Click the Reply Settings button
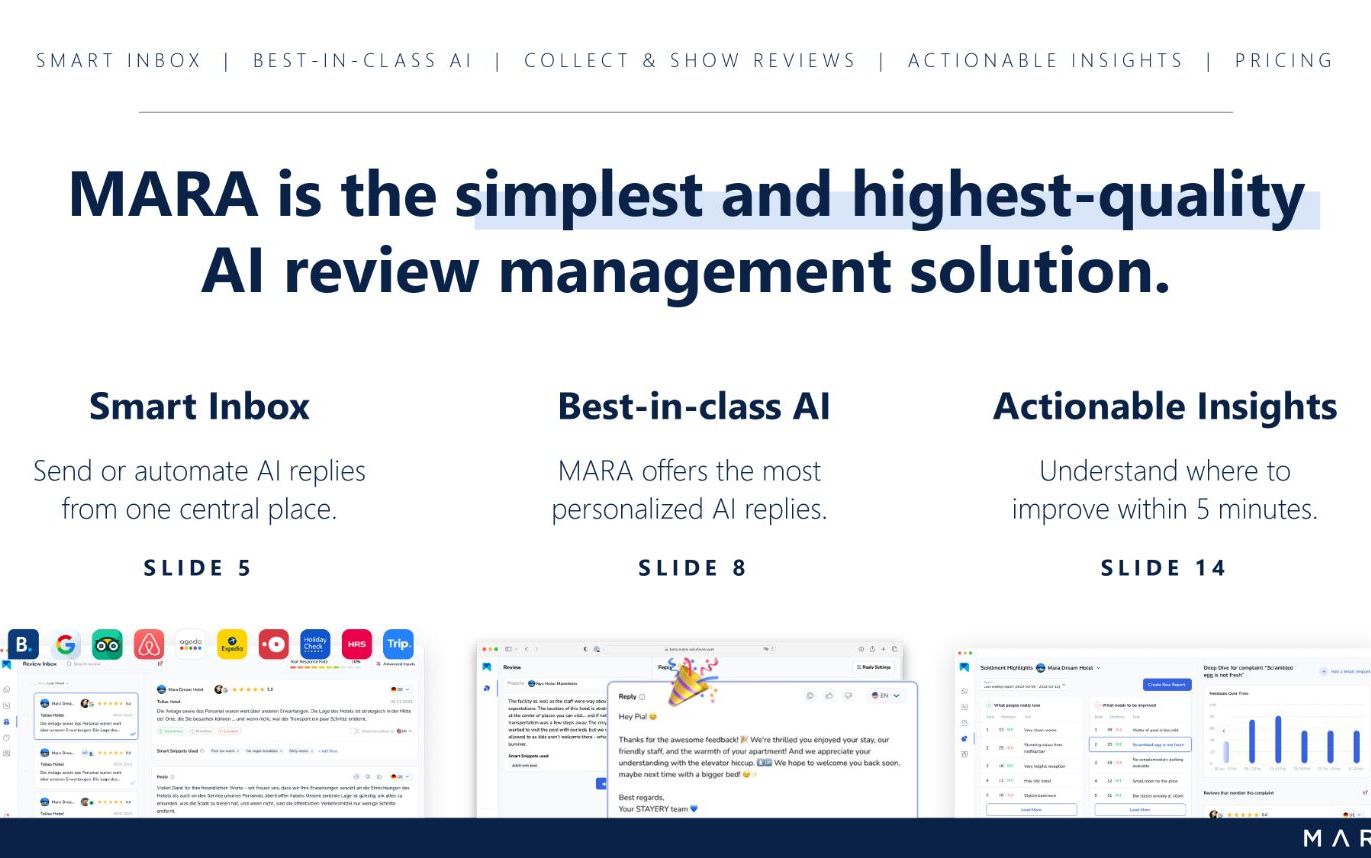The width and height of the screenshot is (1371, 858). [x=873, y=667]
